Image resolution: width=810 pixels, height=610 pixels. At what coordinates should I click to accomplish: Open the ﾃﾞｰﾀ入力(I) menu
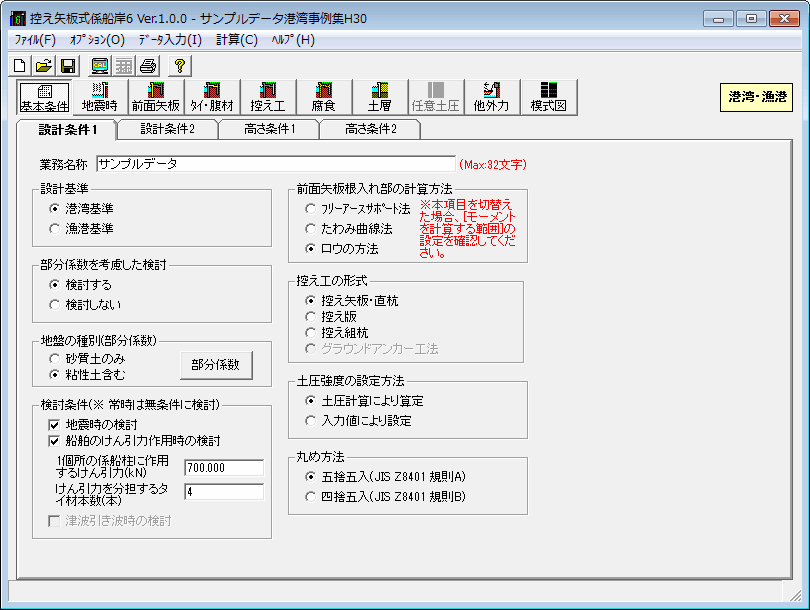point(170,40)
